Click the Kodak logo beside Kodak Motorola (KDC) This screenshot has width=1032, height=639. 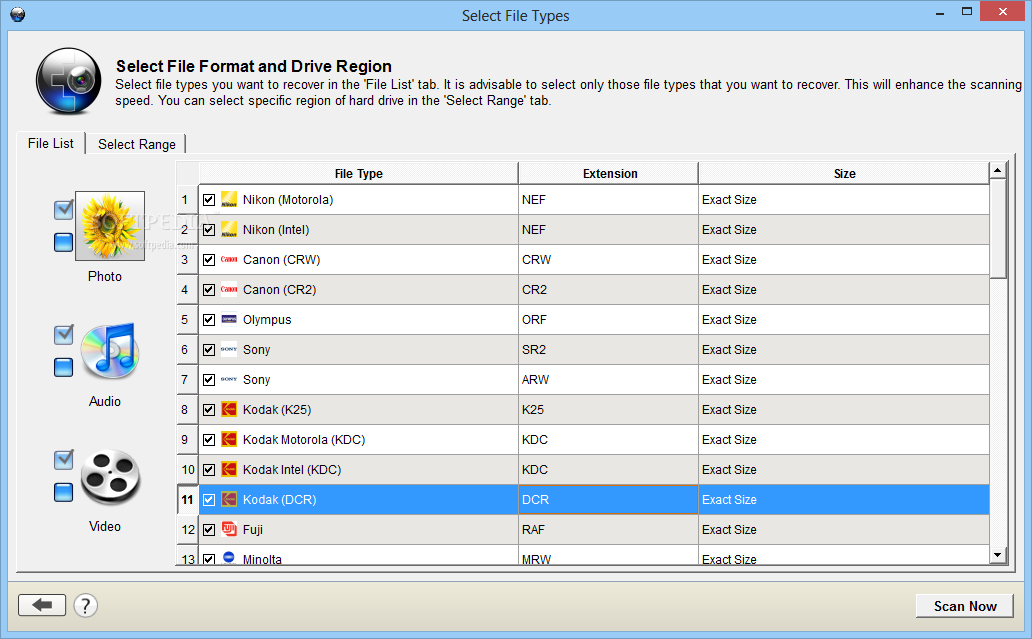pyautogui.click(x=228, y=440)
